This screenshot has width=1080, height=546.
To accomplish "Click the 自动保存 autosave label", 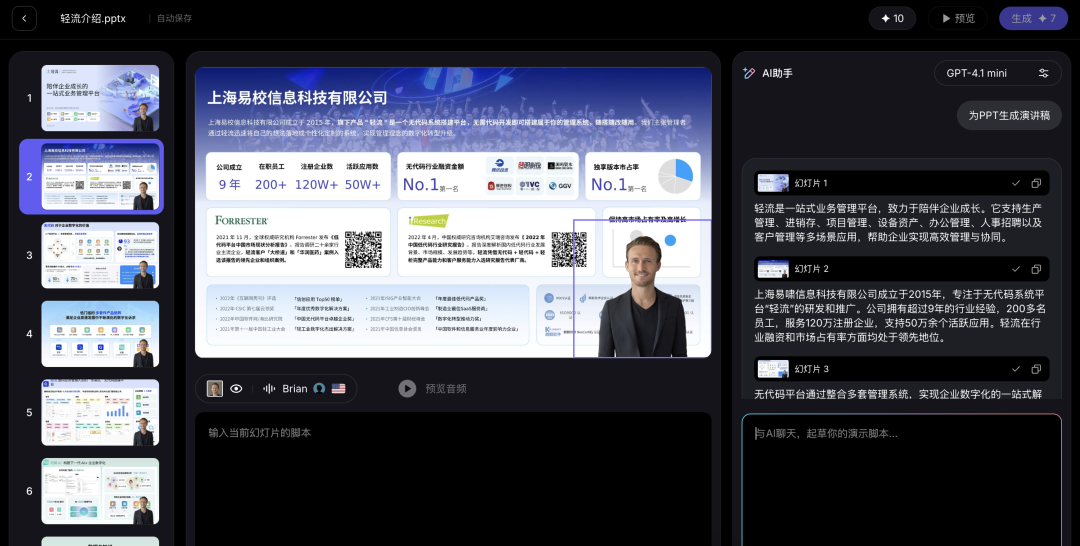I will pos(174,19).
